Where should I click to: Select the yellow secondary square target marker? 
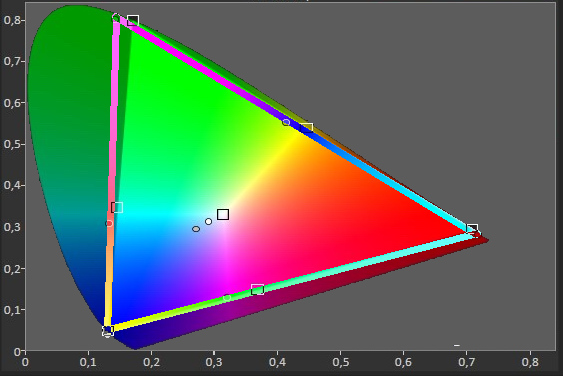pos(306,128)
